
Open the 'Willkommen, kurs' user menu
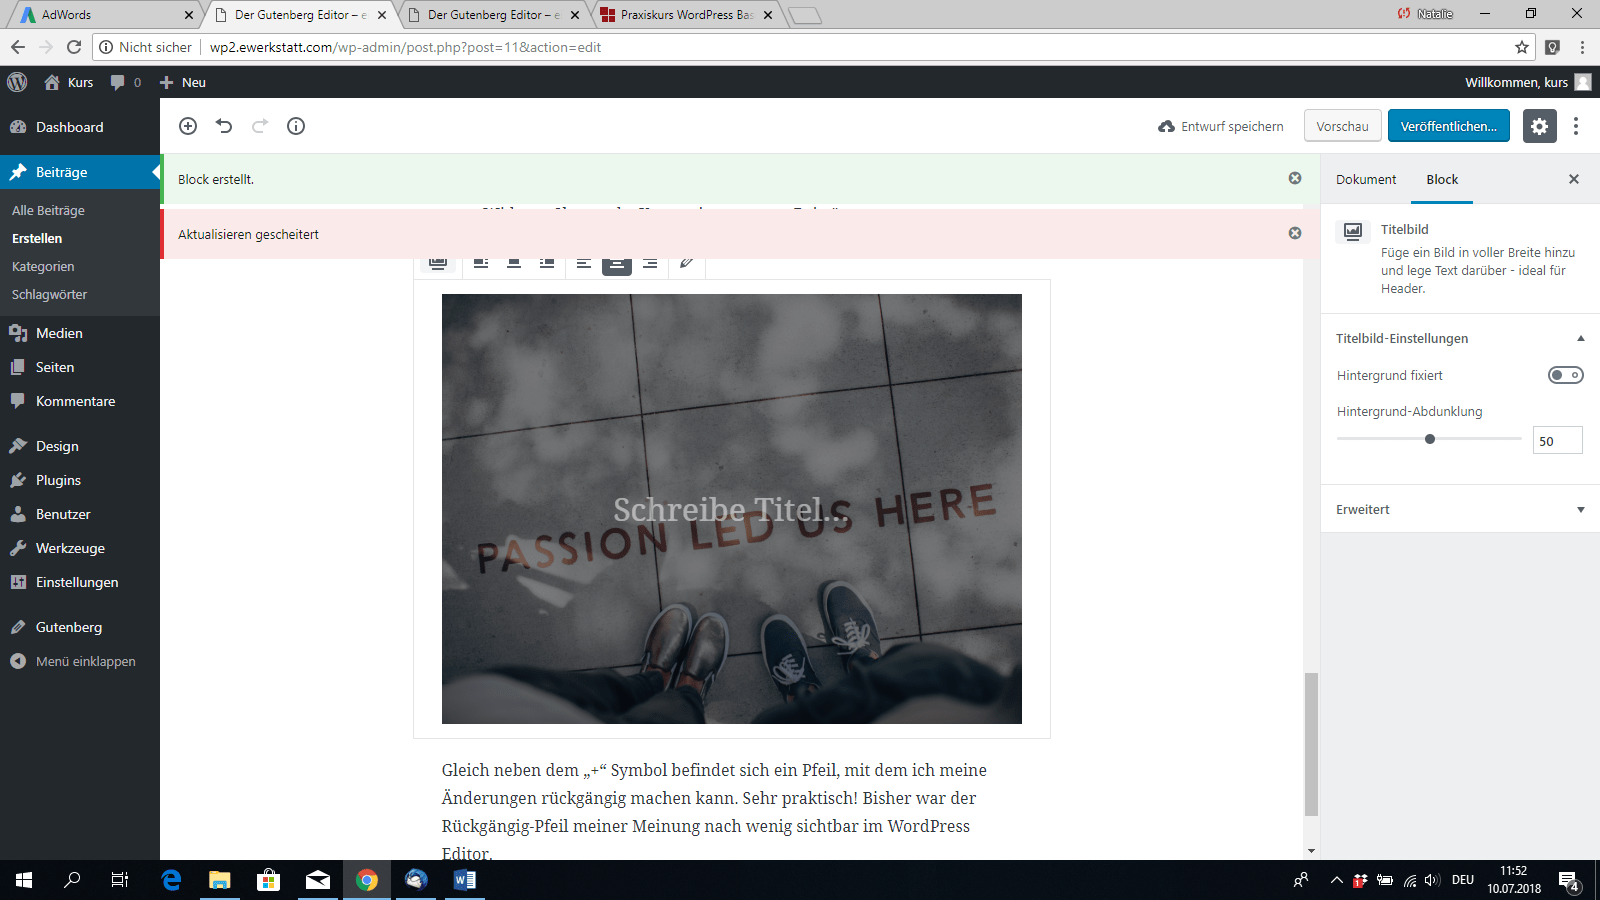(1527, 82)
